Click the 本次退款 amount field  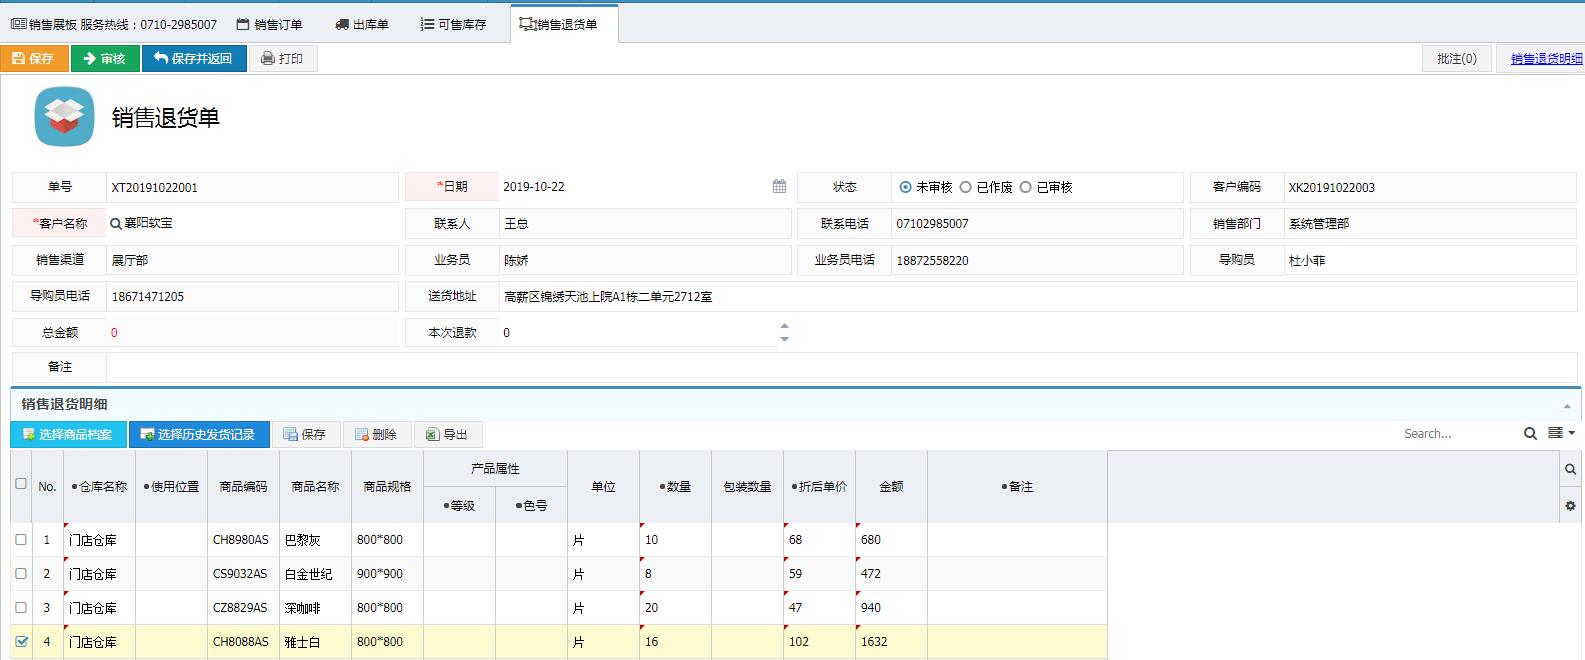pyautogui.click(x=638, y=333)
